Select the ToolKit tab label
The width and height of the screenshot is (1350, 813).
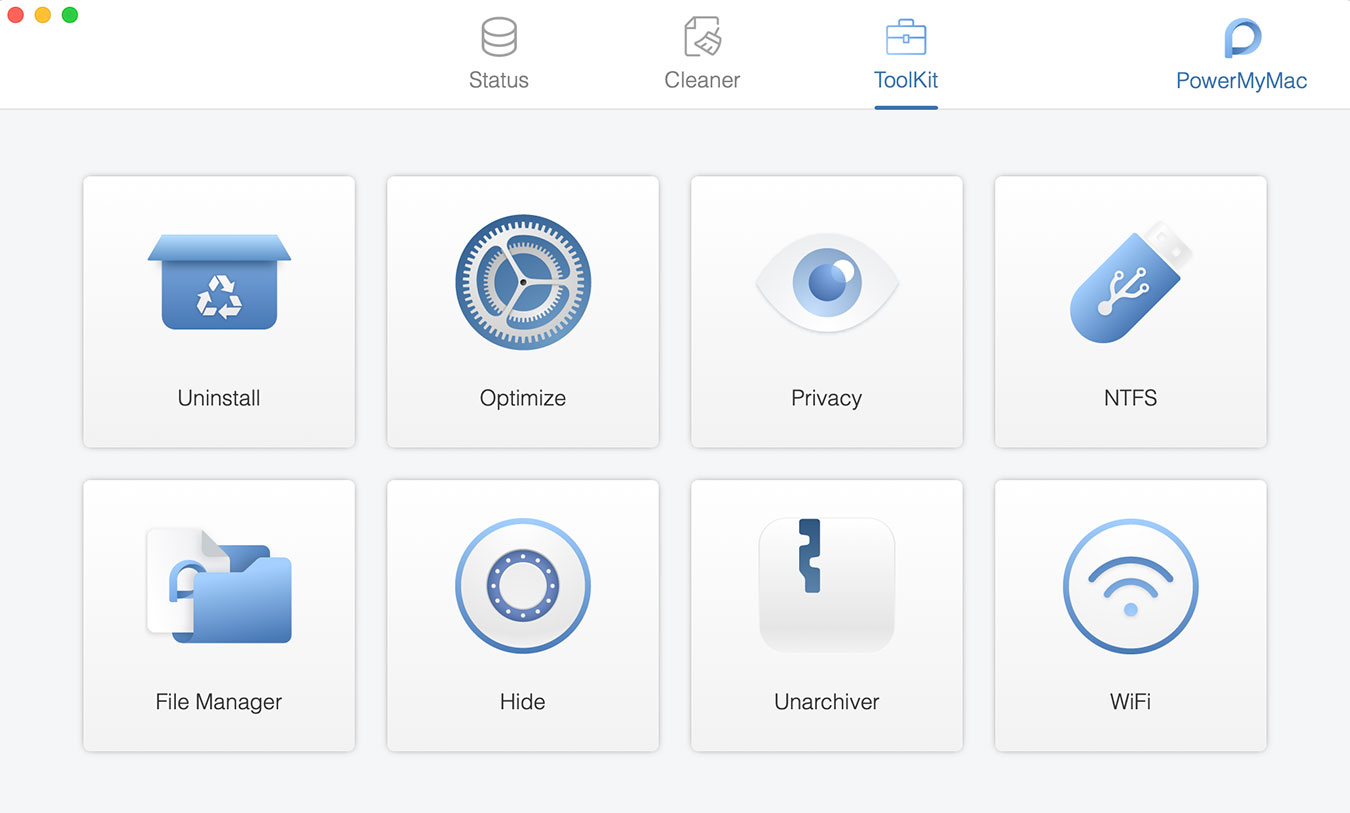pos(906,80)
